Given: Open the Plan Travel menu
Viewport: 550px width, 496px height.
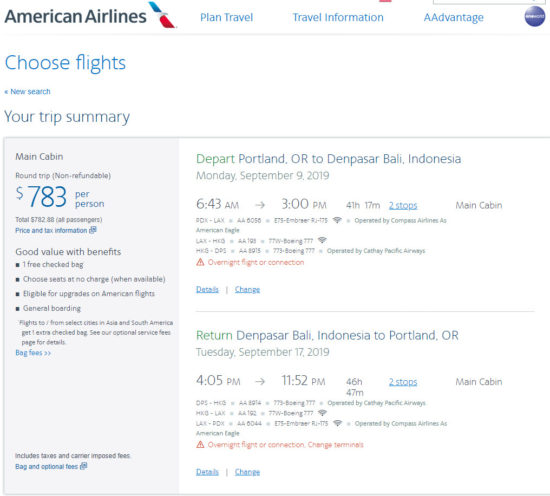Looking at the screenshot, I should pos(226,17).
